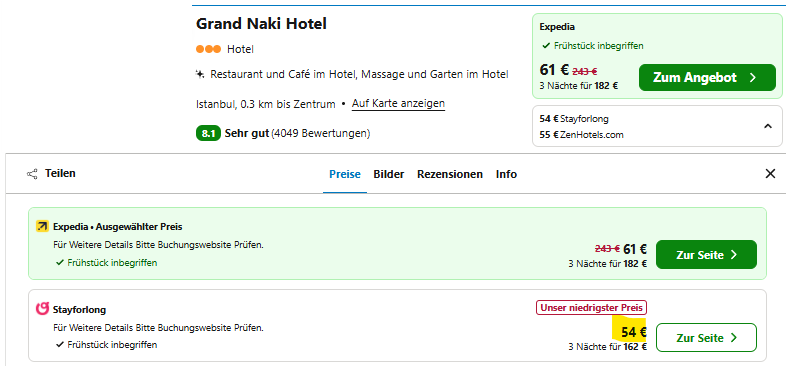Open Stayforlong offer via Zur Seite
The height and width of the screenshot is (366, 786).
[706, 338]
